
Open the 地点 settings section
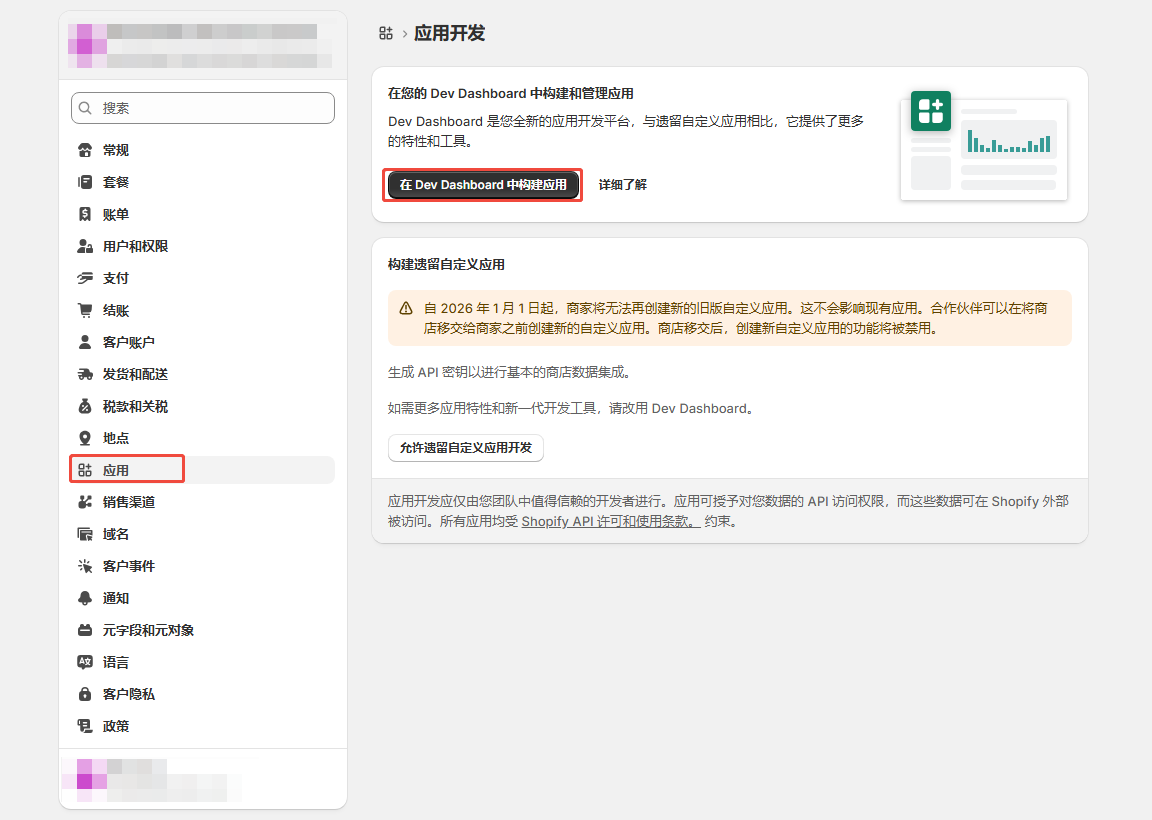(116, 438)
